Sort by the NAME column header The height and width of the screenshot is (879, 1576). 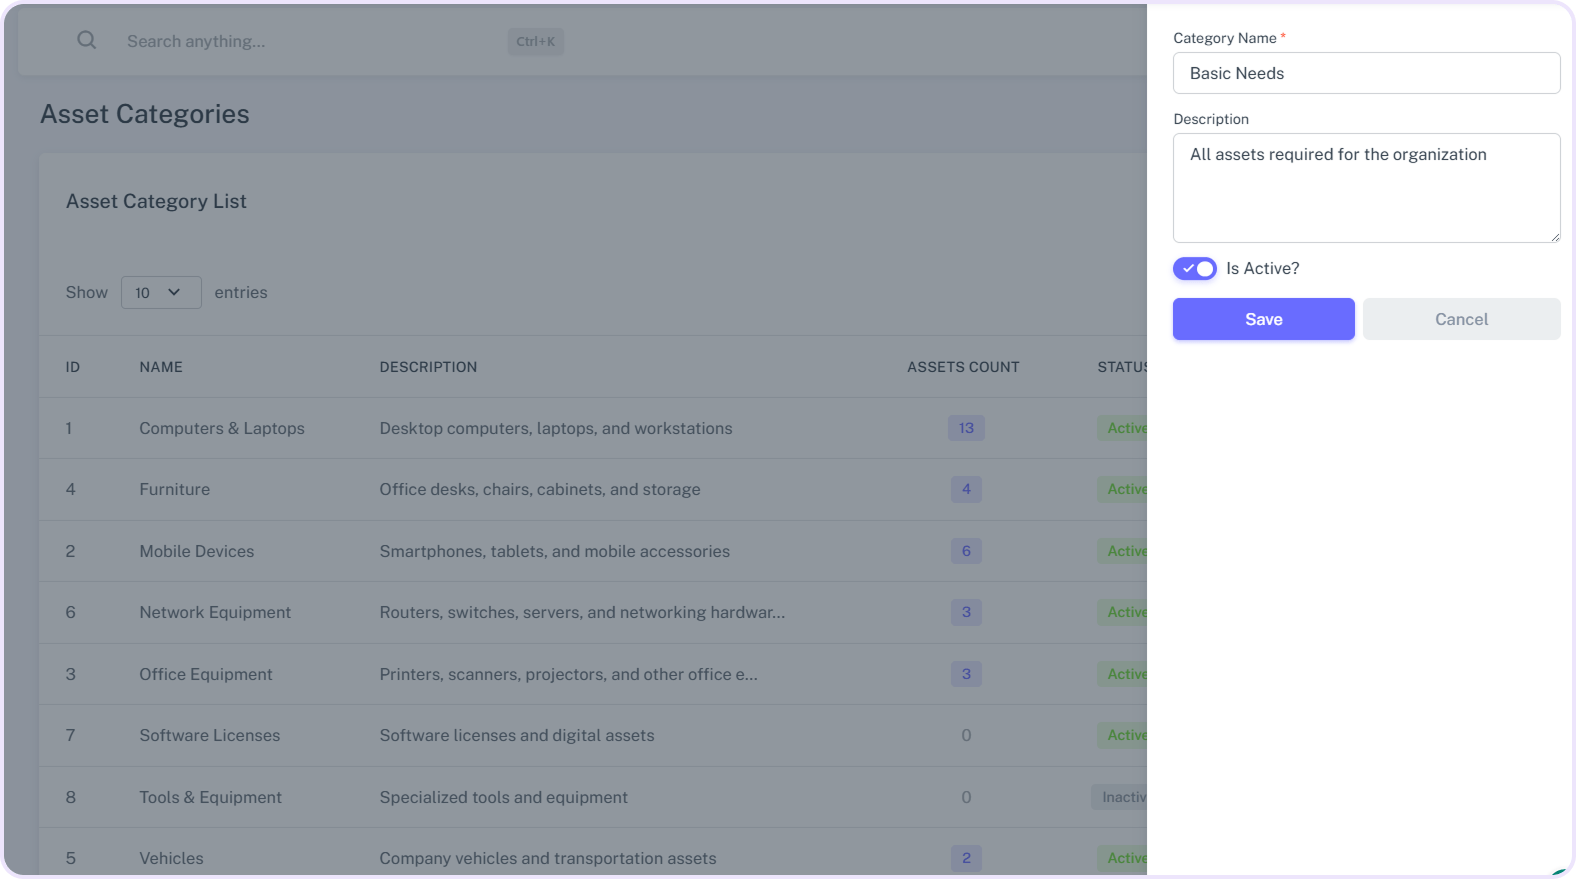161,367
